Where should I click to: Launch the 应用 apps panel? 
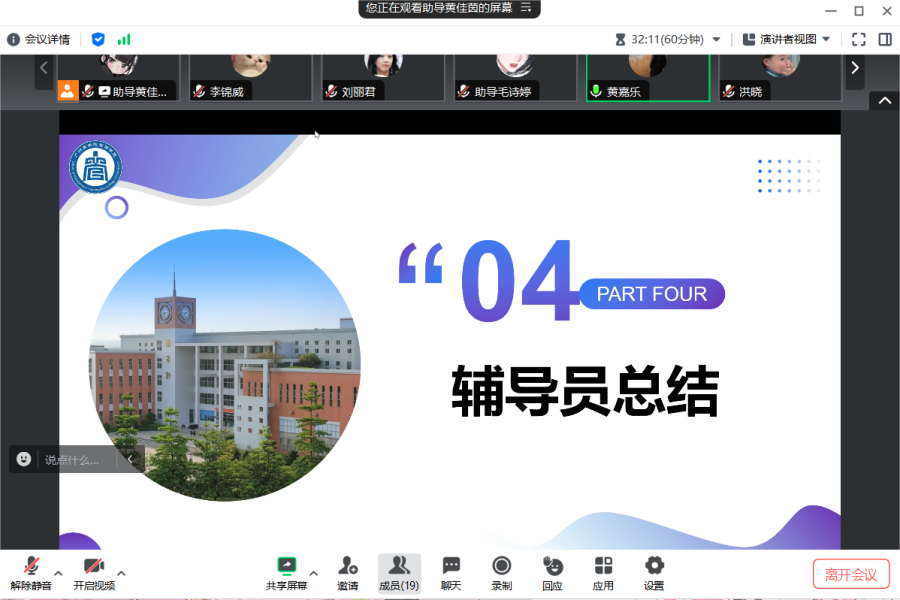[604, 572]
